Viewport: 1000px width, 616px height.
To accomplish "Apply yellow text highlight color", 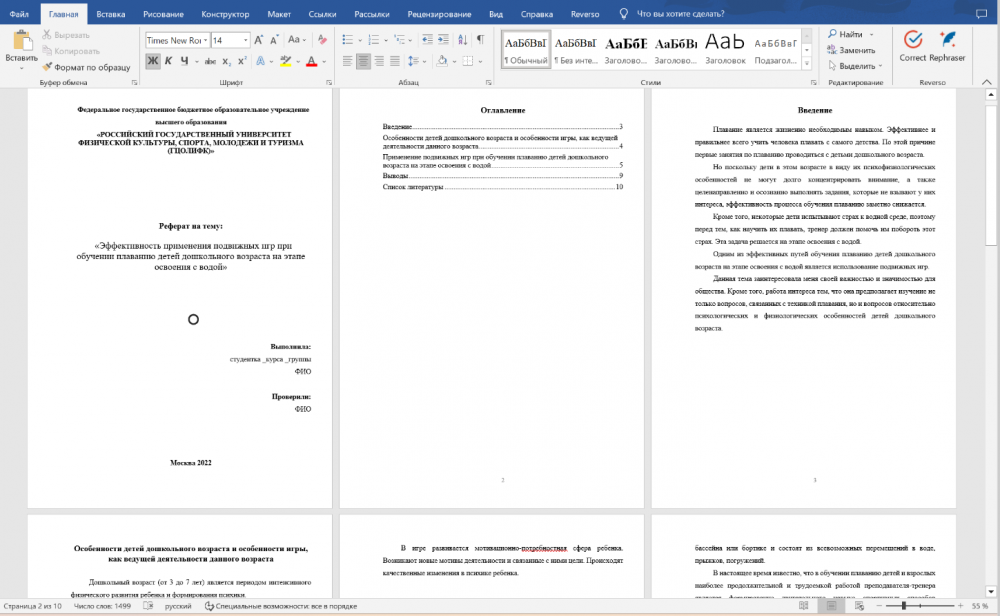I will [x=286, y=61].
